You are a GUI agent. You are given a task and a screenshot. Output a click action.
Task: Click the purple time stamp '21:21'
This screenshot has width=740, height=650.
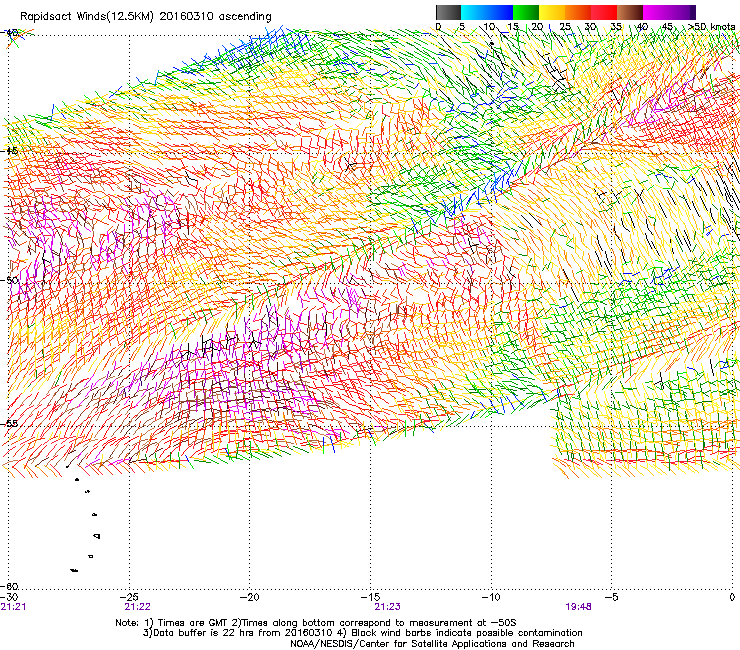[13, 607]
